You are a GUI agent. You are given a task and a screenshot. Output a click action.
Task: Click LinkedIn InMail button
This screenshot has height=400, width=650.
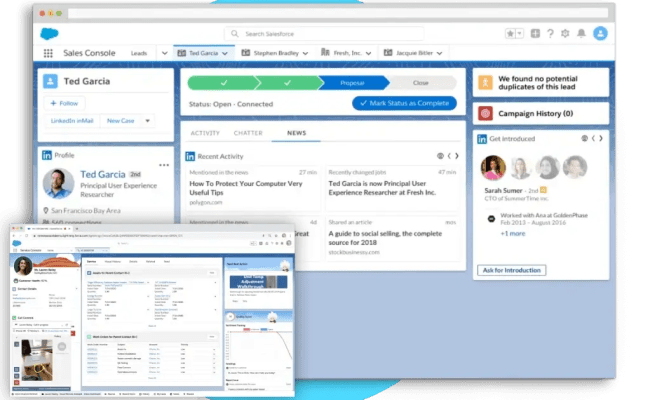[x=72, y=121]
